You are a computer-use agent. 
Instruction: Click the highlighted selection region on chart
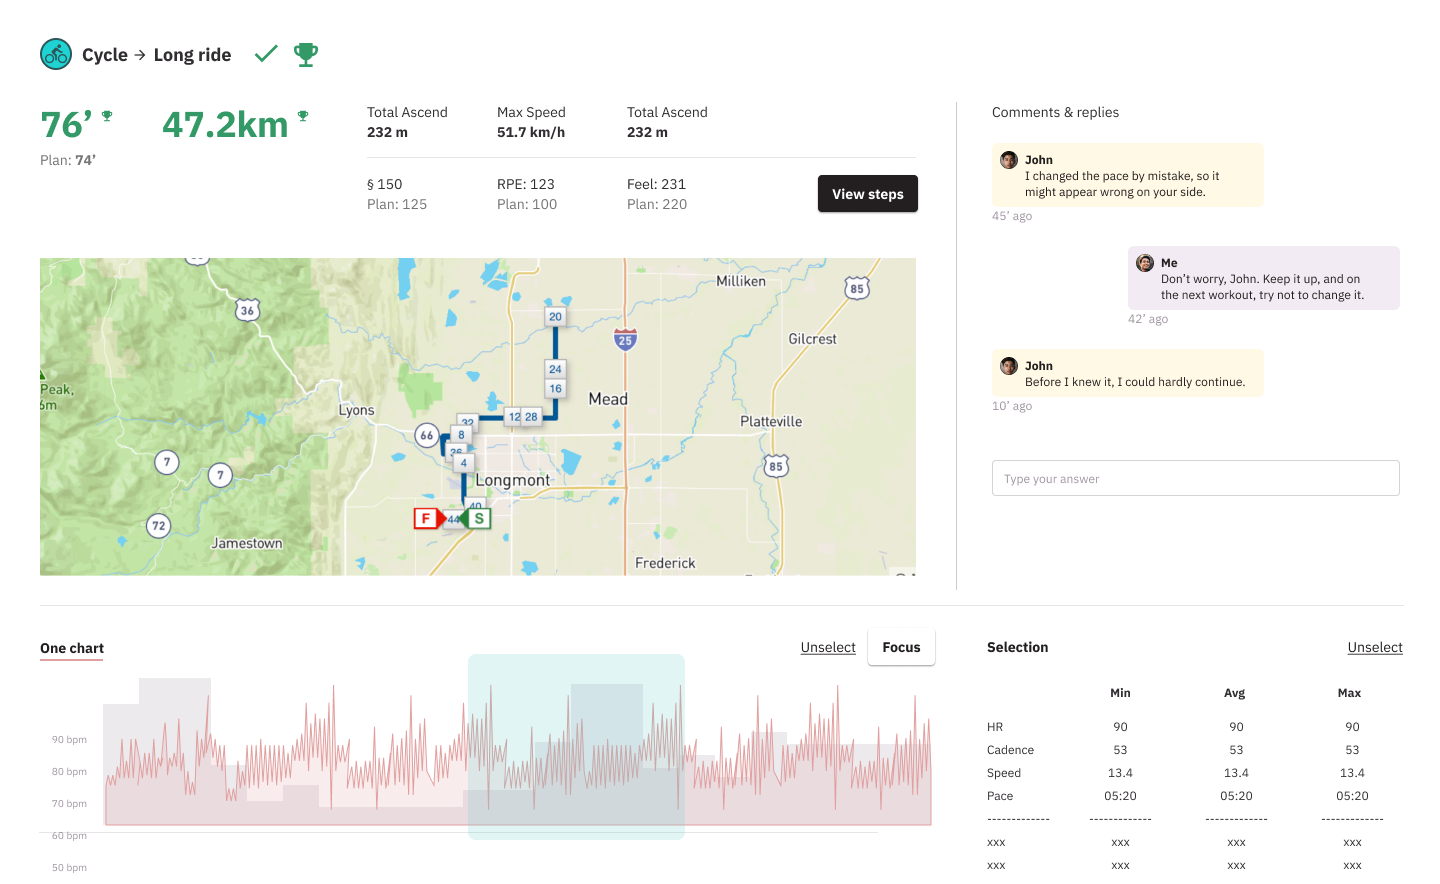coord(576,746)
